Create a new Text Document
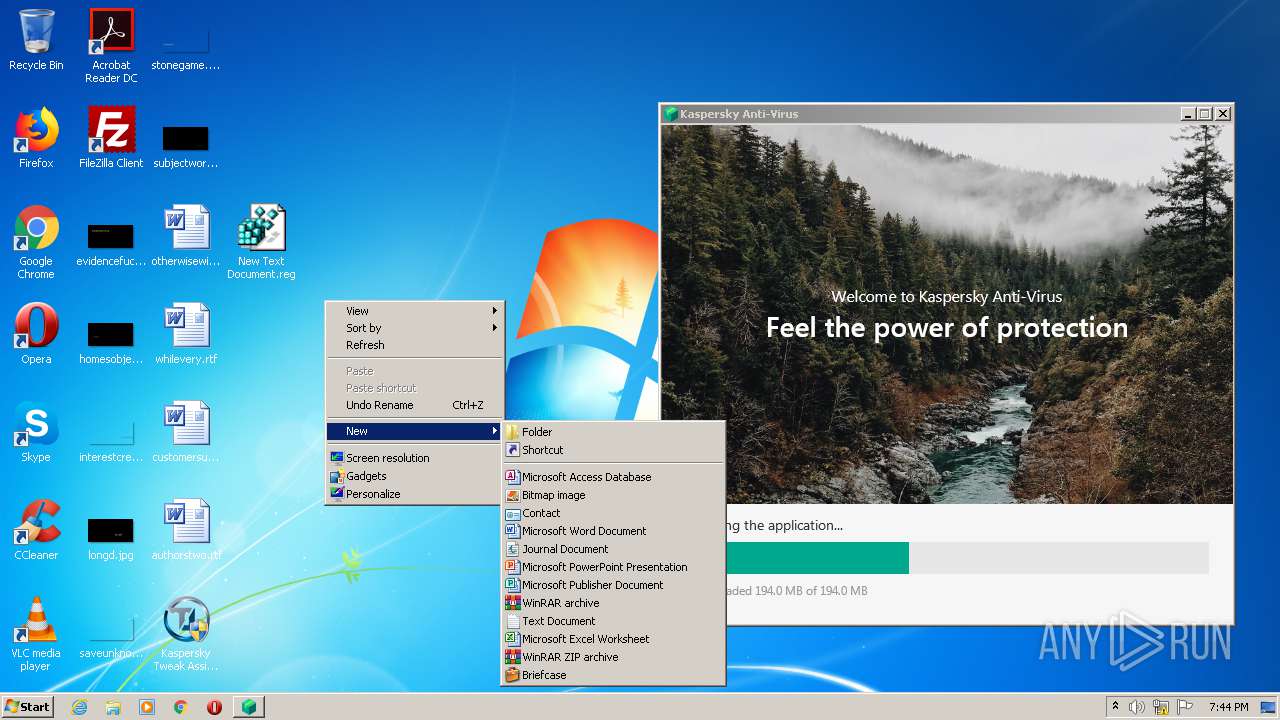The image size is (1280, 720). click(613, 621)
